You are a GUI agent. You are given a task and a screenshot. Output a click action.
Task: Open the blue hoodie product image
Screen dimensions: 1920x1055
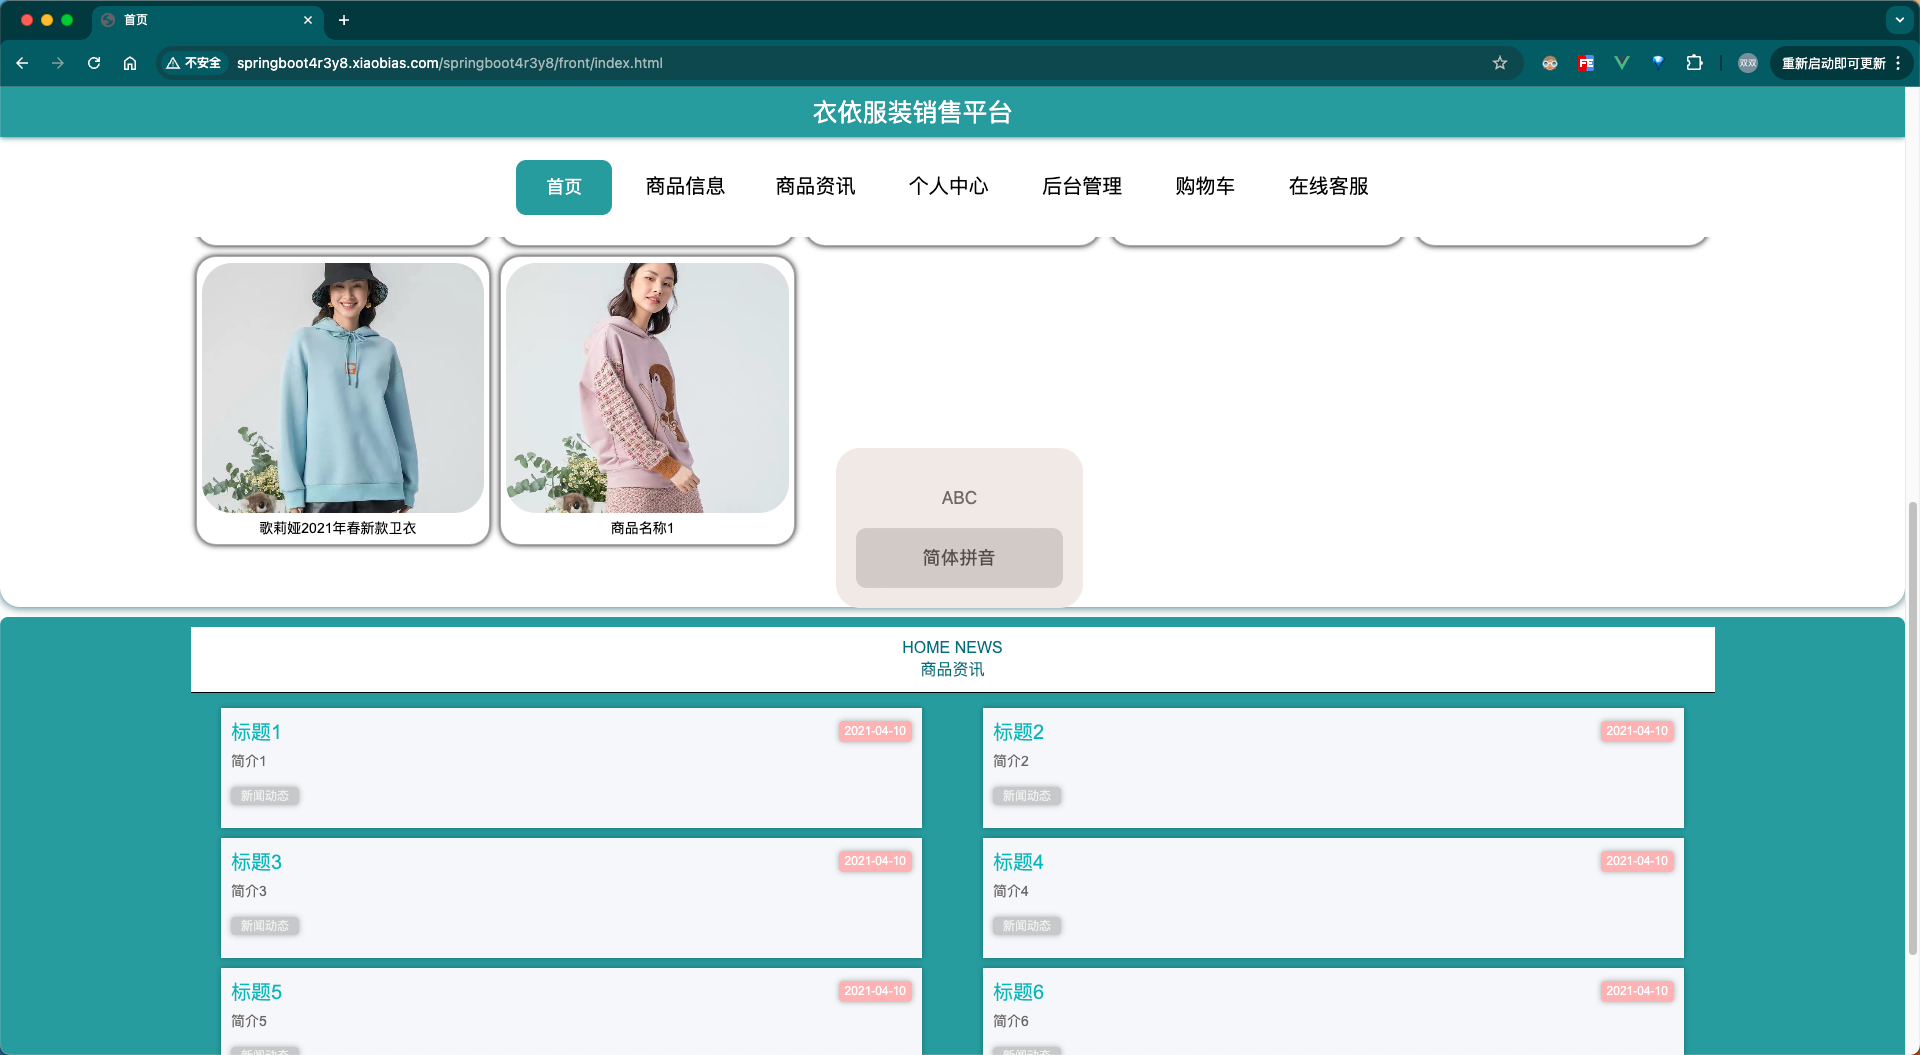tap(343, 388)
